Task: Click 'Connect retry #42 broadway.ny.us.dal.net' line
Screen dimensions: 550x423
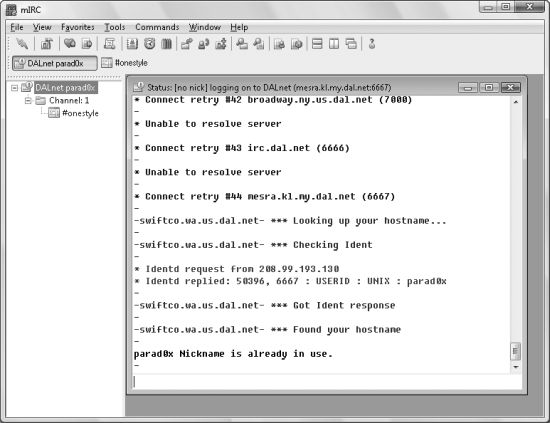Action: click(x=273, y=100)
